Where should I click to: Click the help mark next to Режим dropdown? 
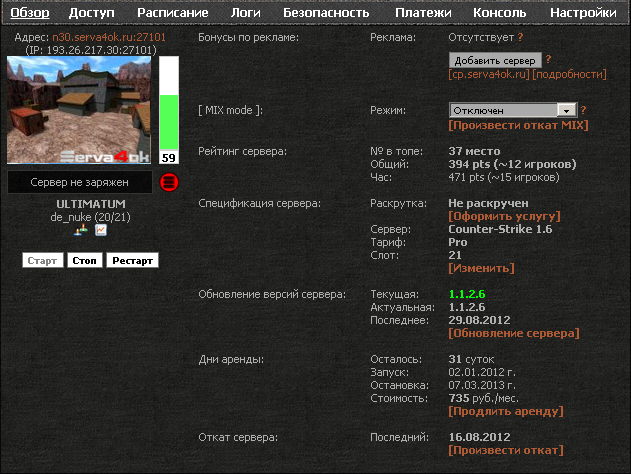[x=584, y=110]
